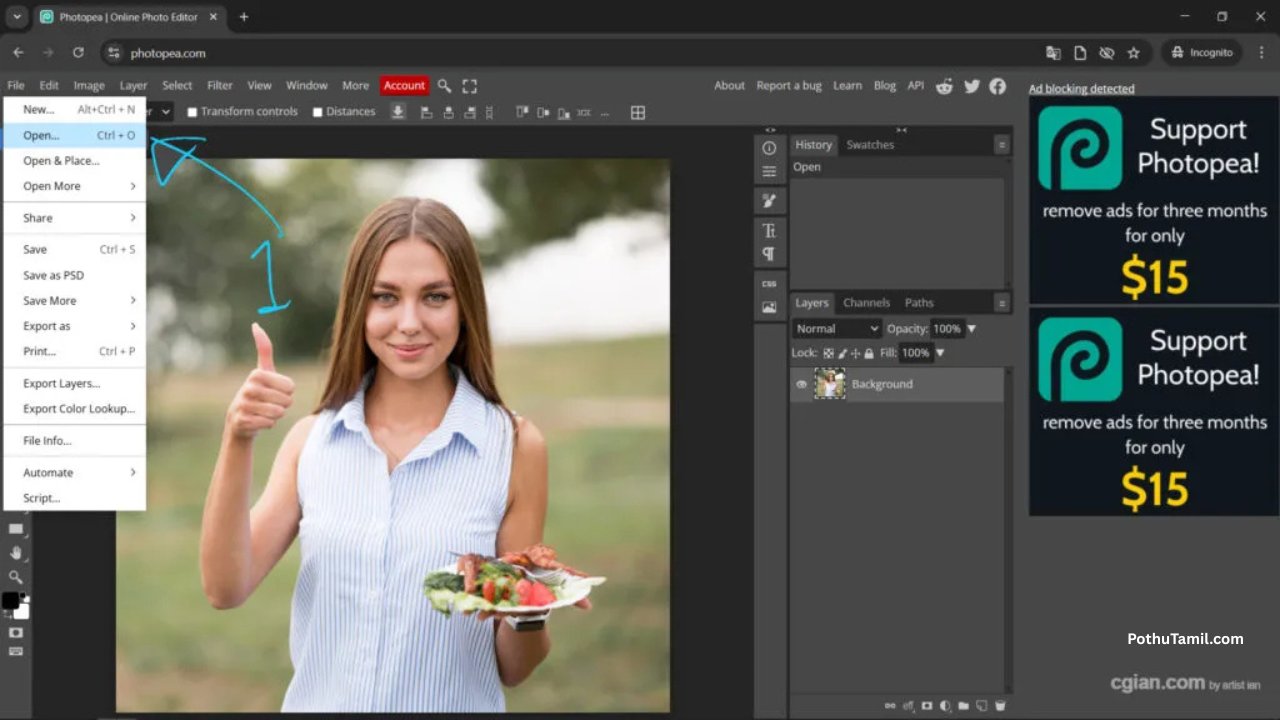
Task: Open the Opacity slider arrow
Action: coord(971,328)
